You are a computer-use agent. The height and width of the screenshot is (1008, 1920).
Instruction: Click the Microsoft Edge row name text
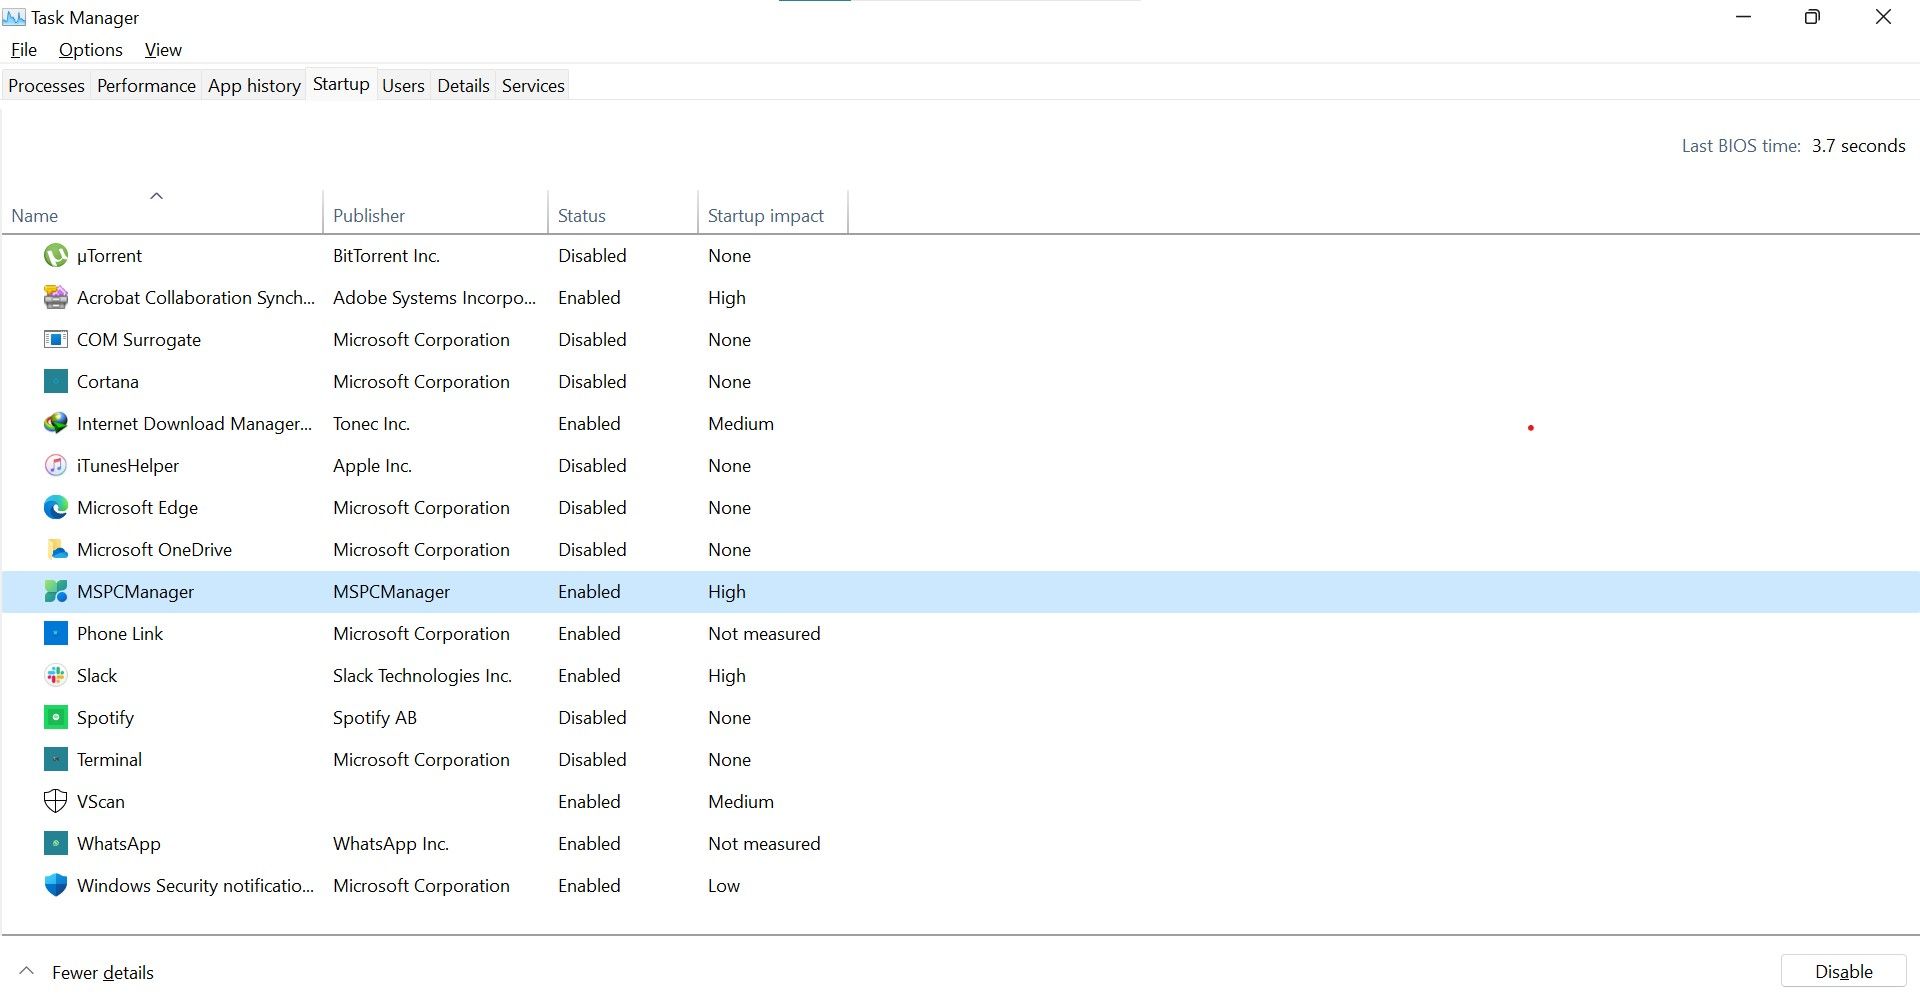[x=137, y=508]
